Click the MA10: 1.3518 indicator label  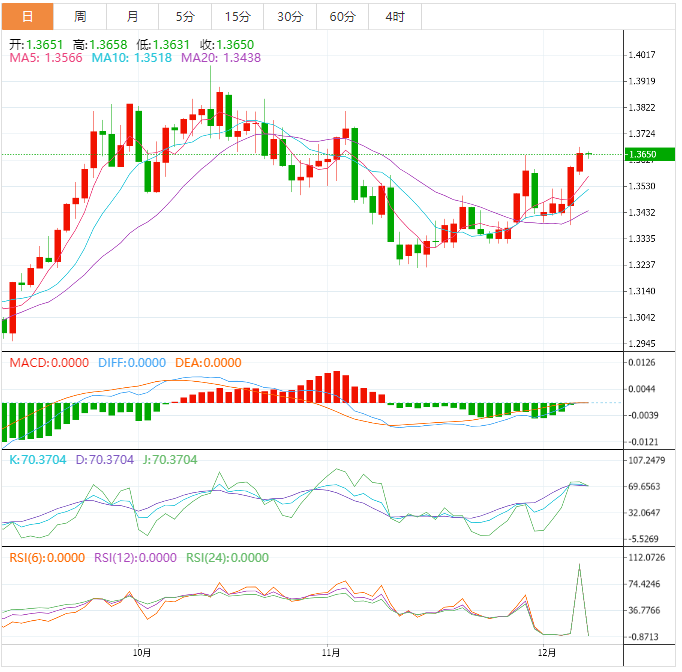[132, 58]
